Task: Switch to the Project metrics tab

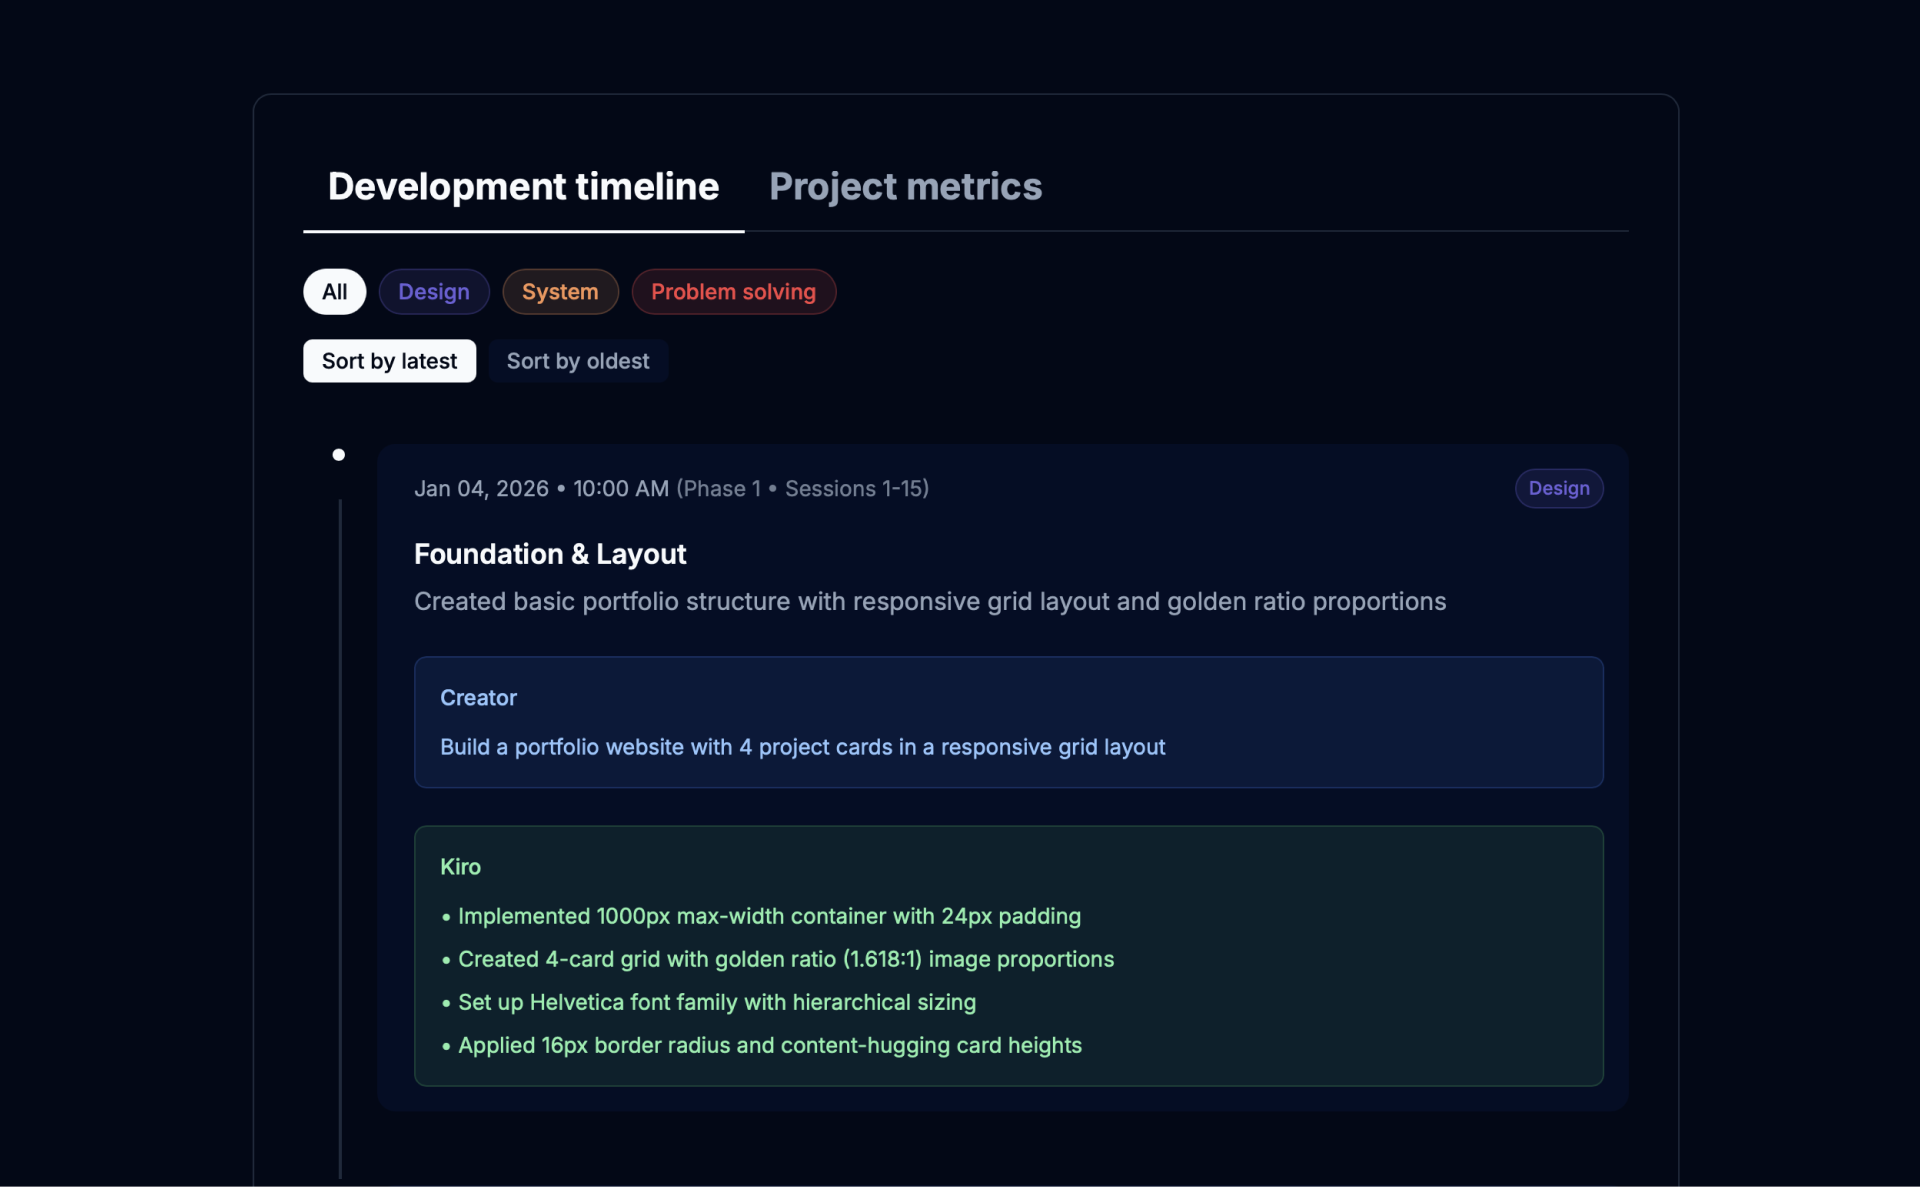Action: click(905, 187)
